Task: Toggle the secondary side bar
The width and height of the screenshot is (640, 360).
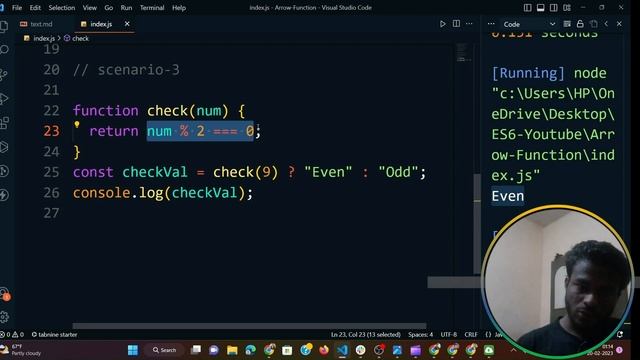Action: click(554, 8)
